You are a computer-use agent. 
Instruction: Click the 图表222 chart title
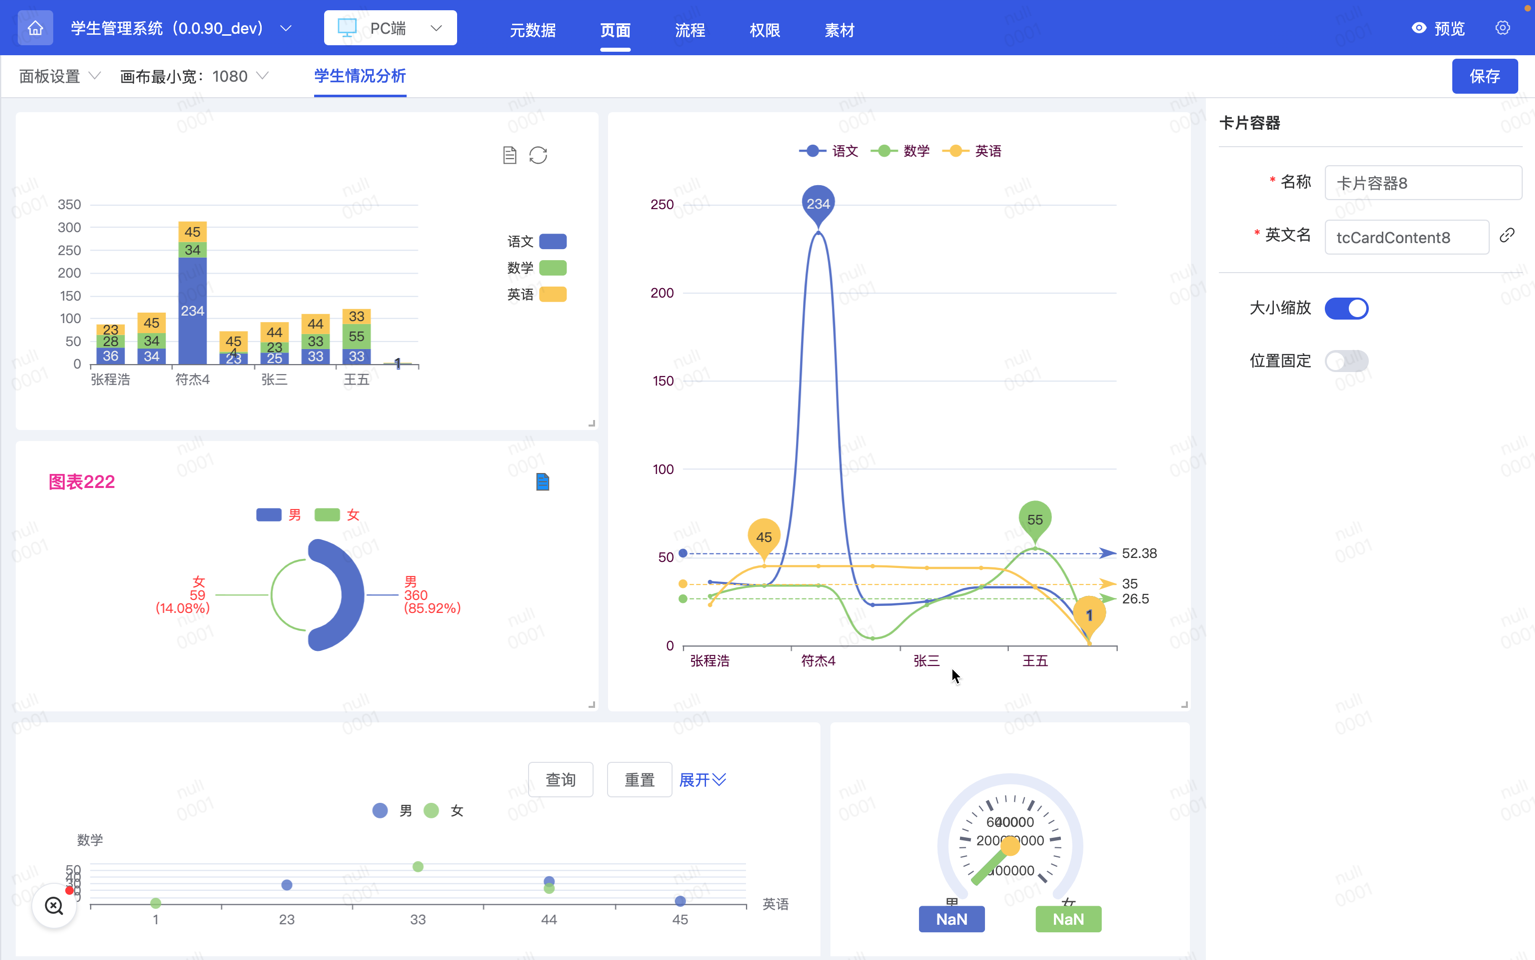(82, 482)
